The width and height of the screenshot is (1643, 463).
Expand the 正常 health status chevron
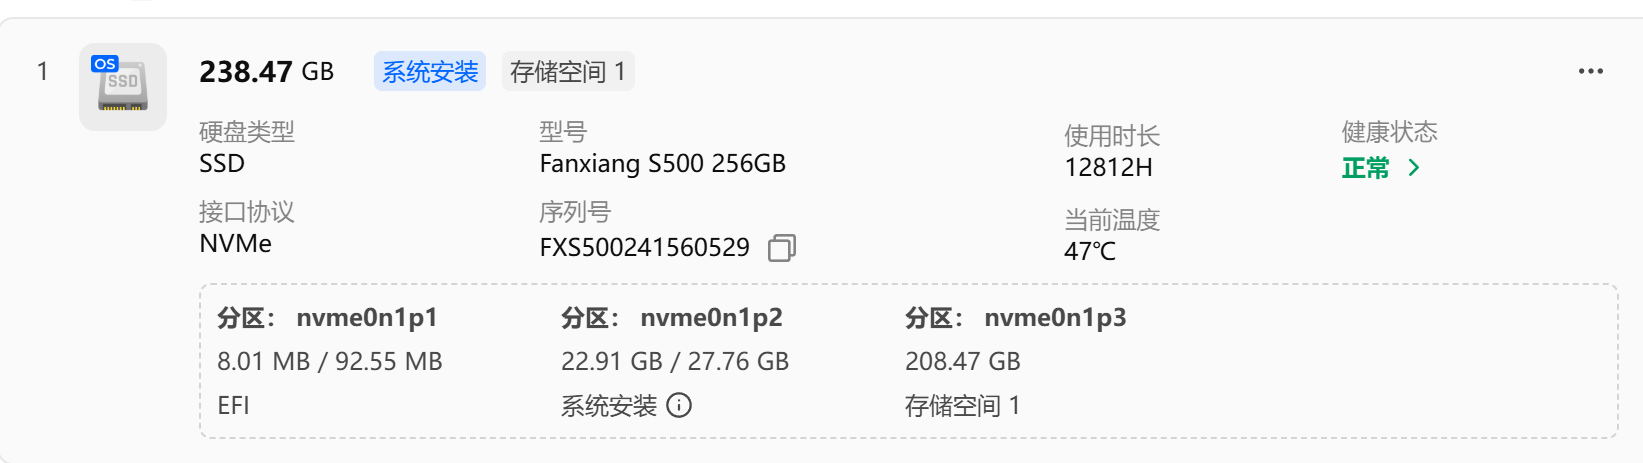(x=1414, y=168)
